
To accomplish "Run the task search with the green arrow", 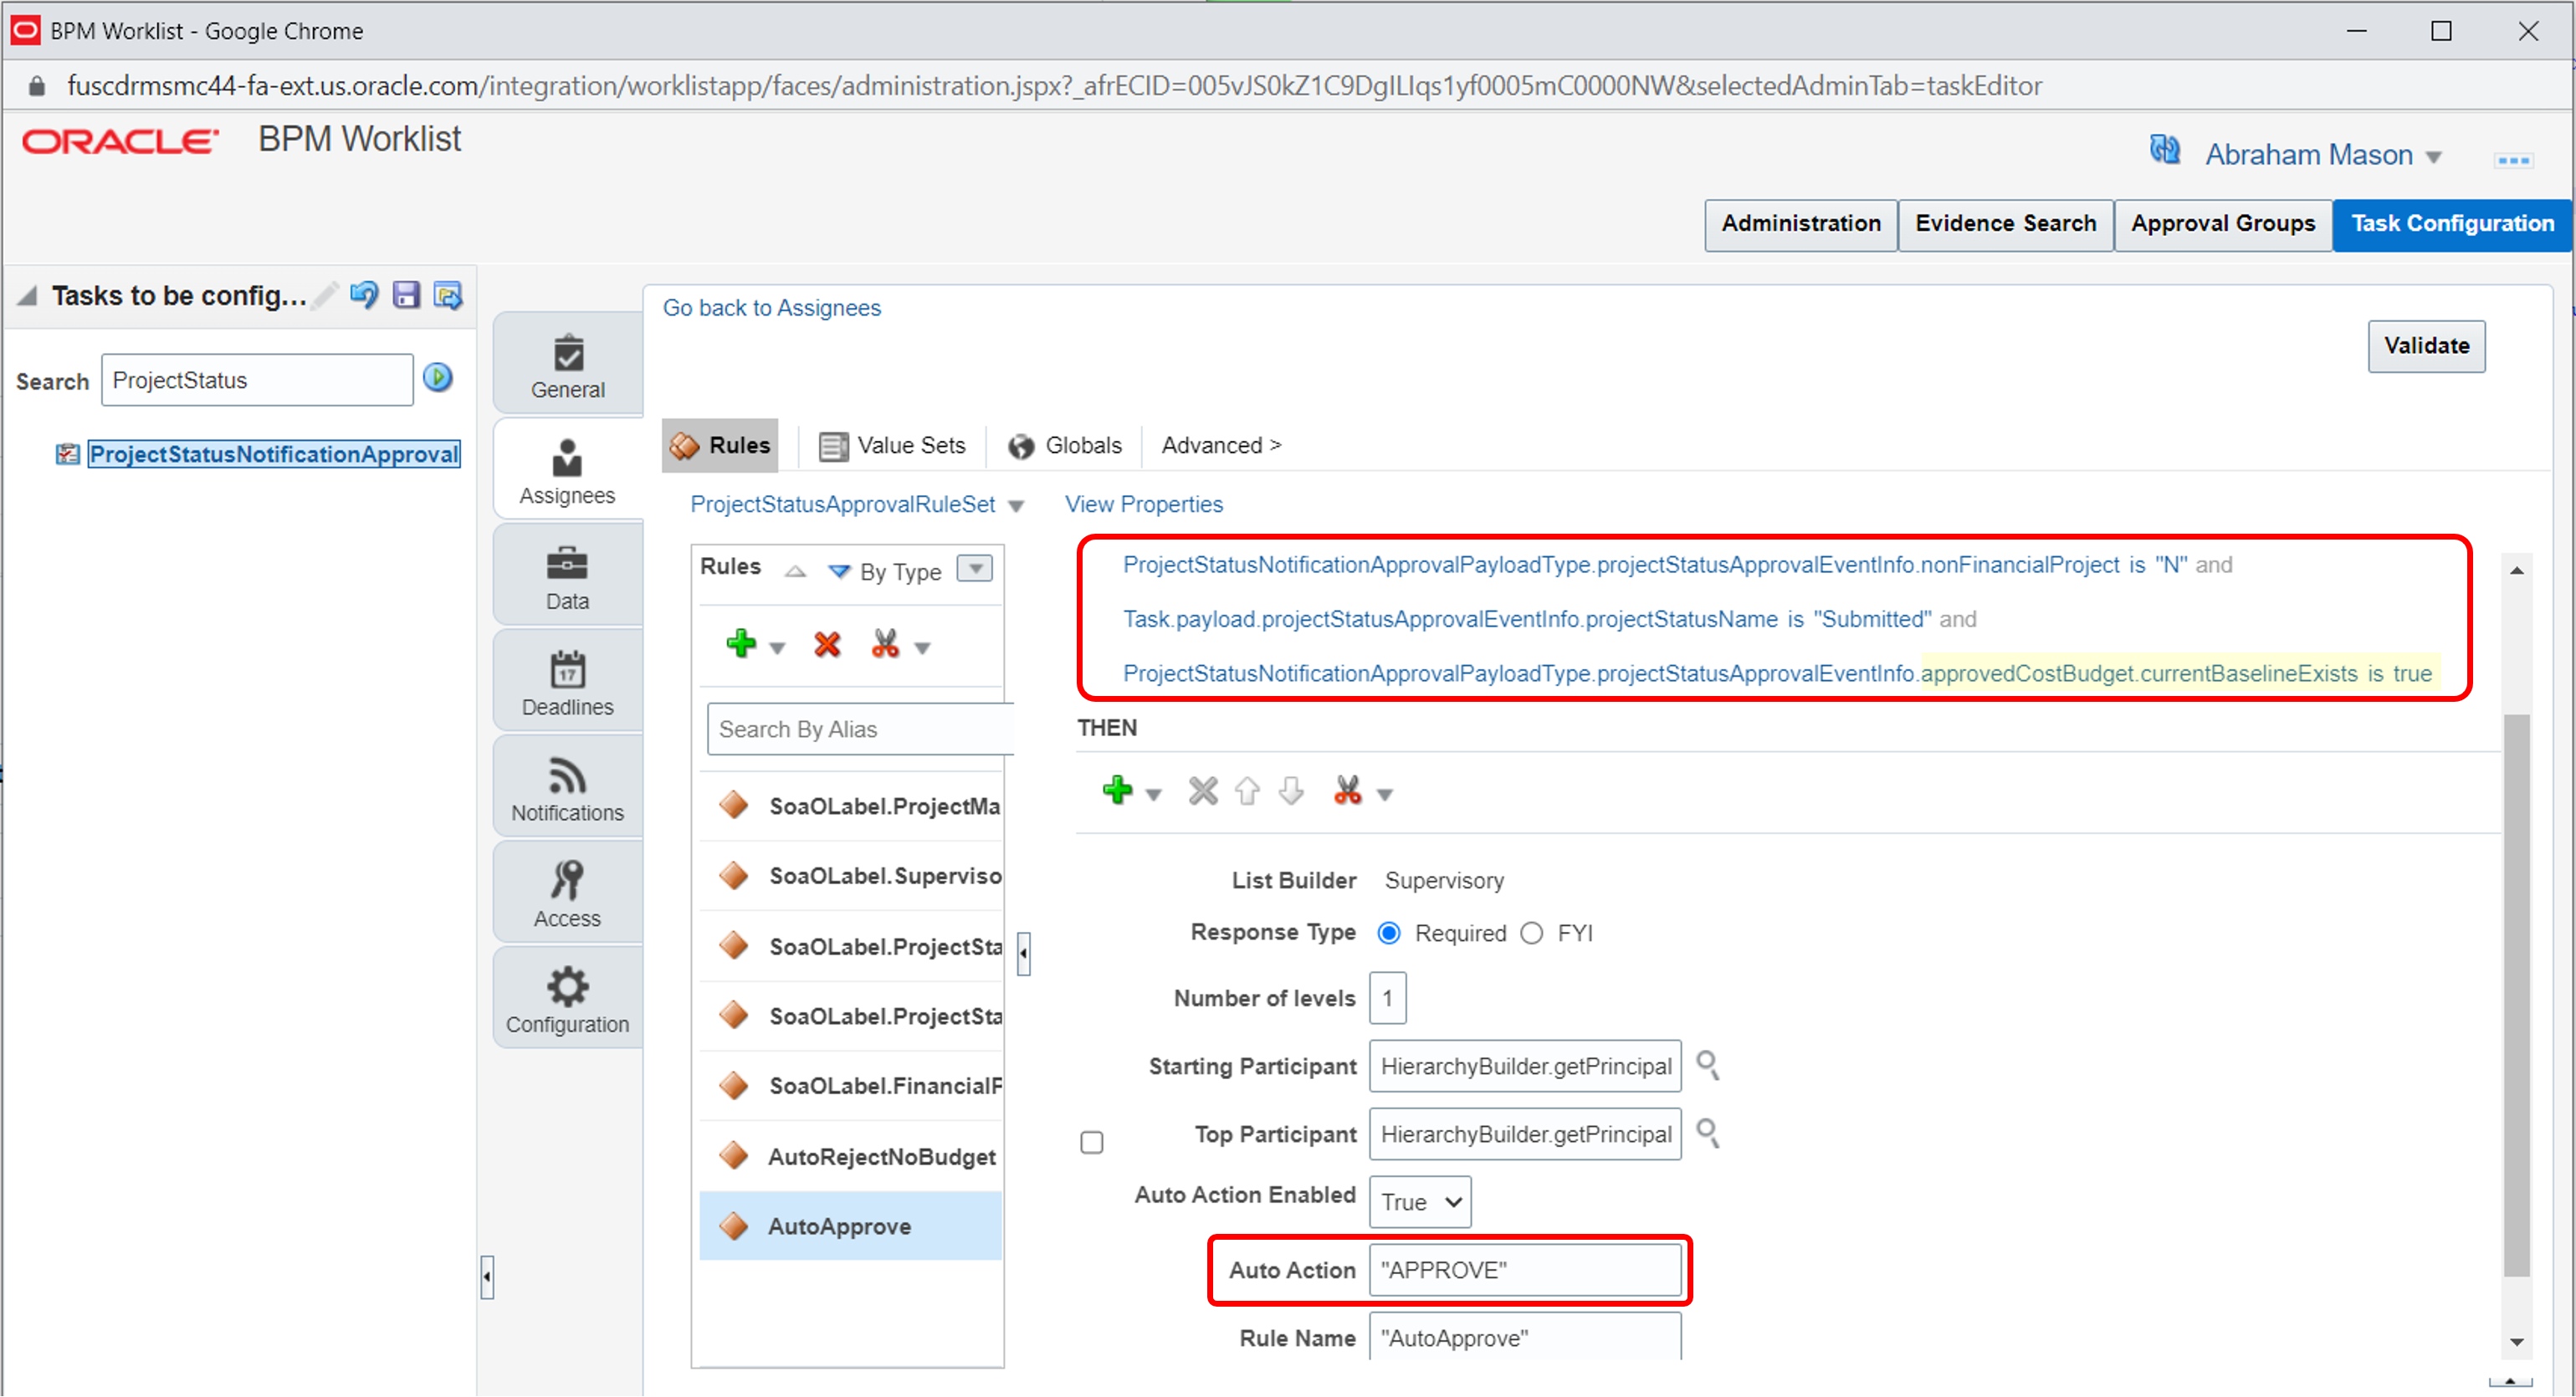I will click(438, 378).
